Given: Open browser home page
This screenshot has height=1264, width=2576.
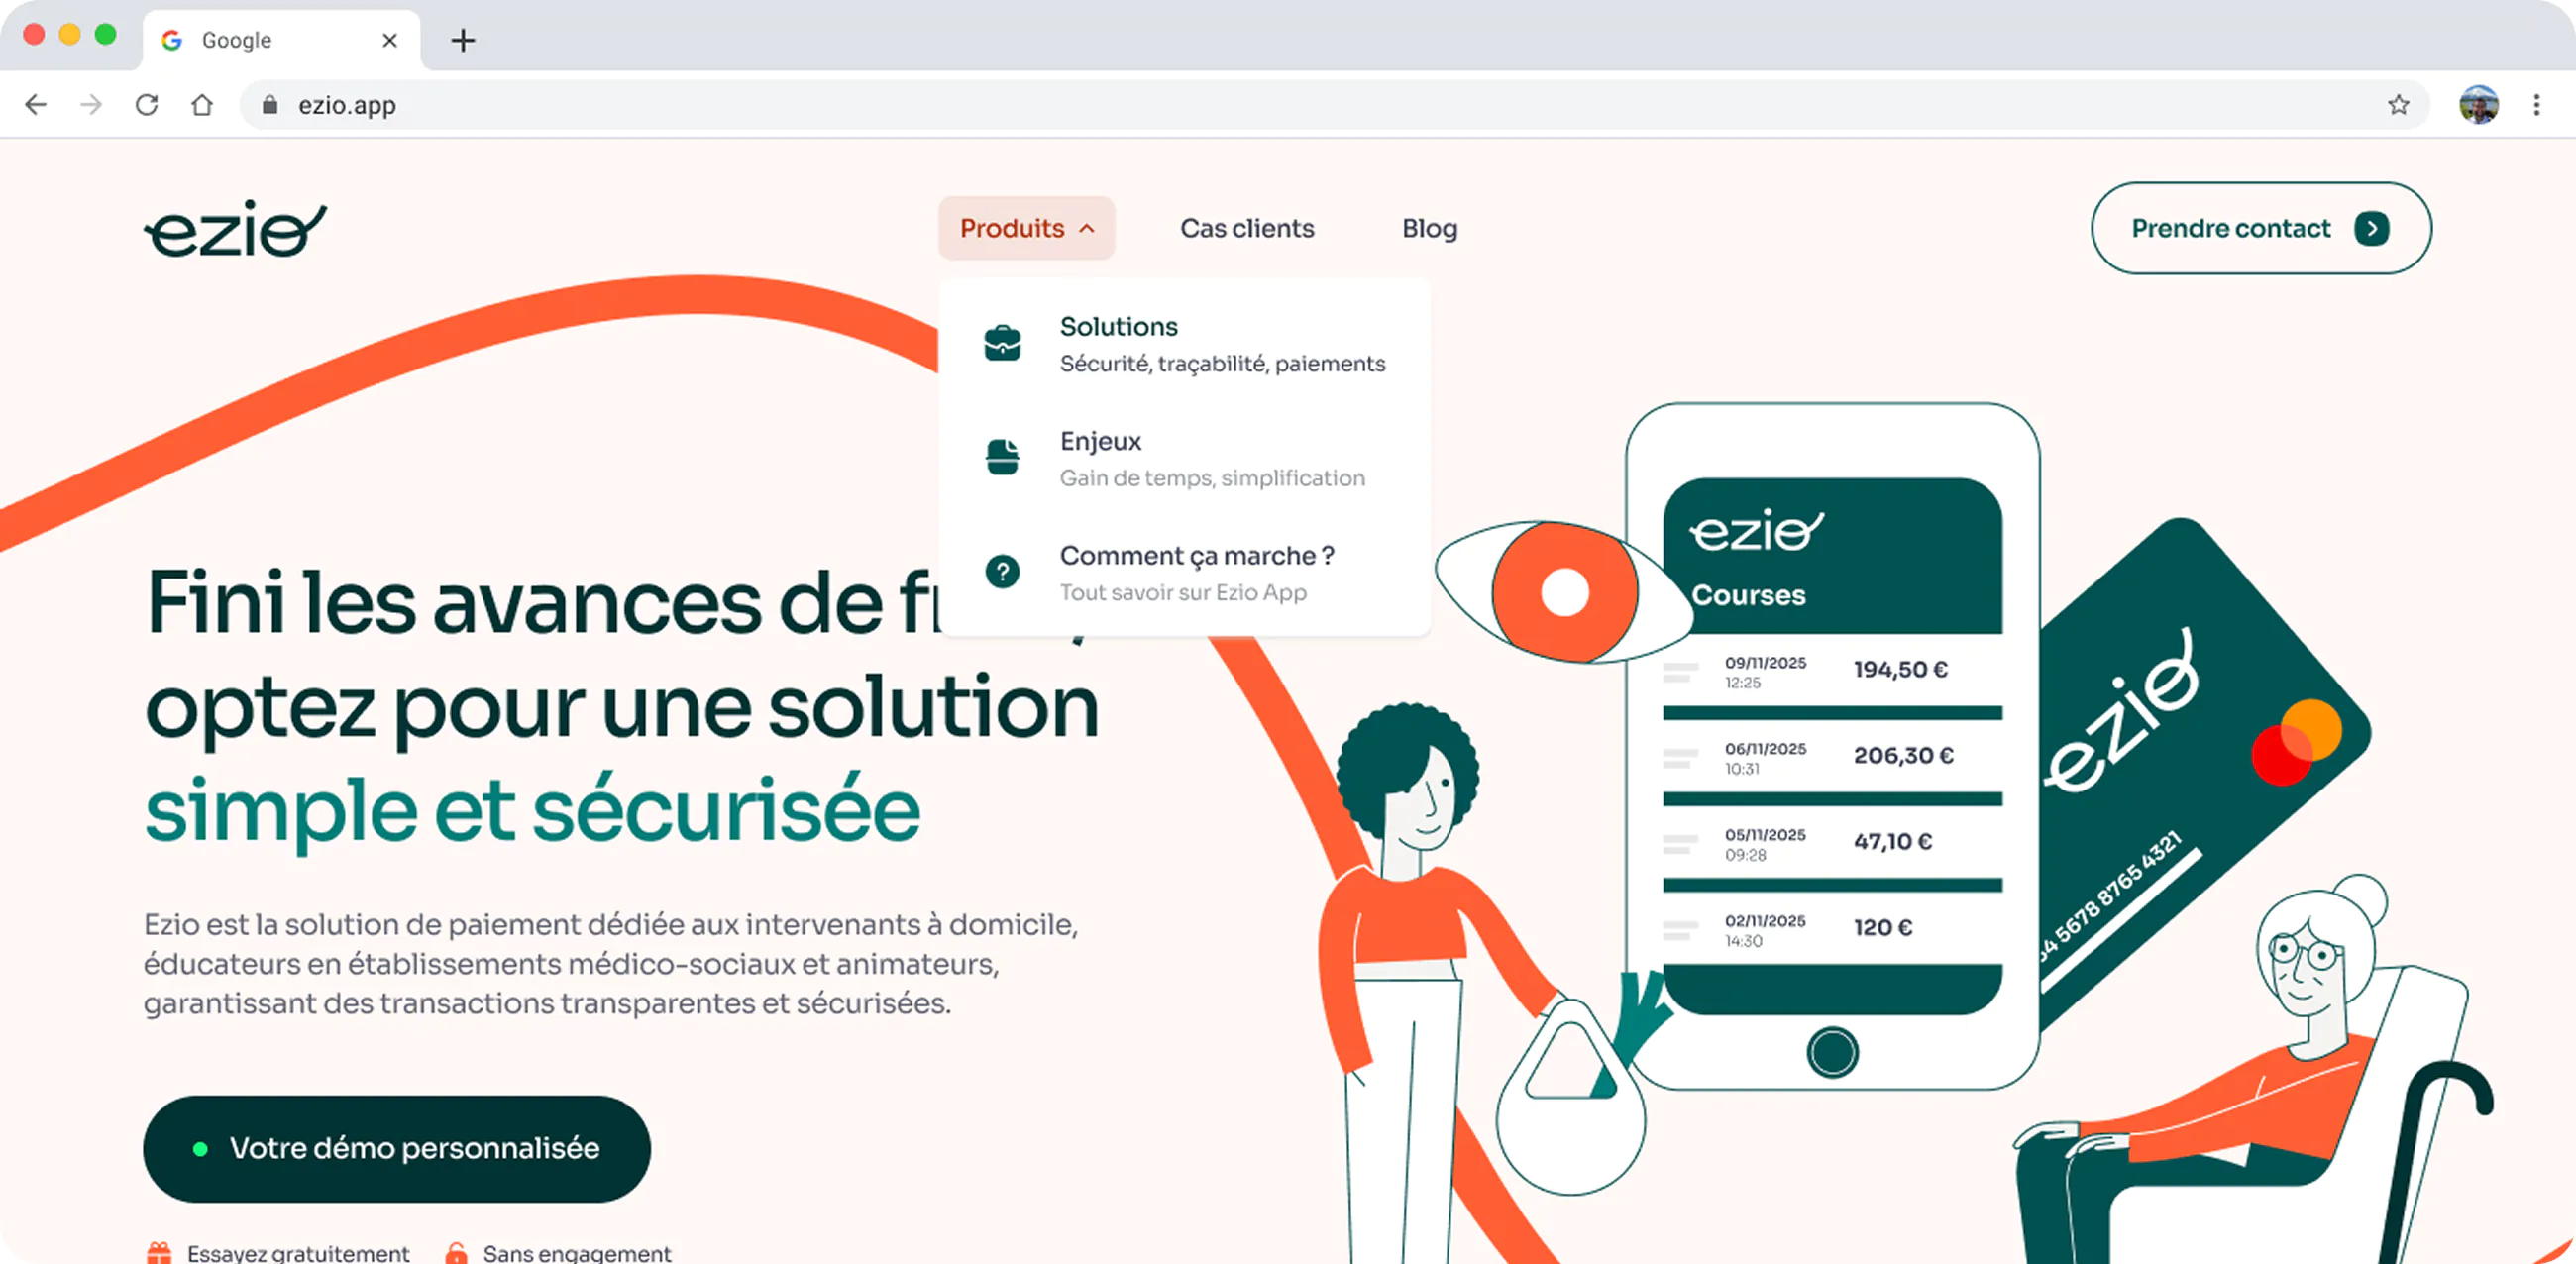Looking at the screenshot, I should 202,104.
